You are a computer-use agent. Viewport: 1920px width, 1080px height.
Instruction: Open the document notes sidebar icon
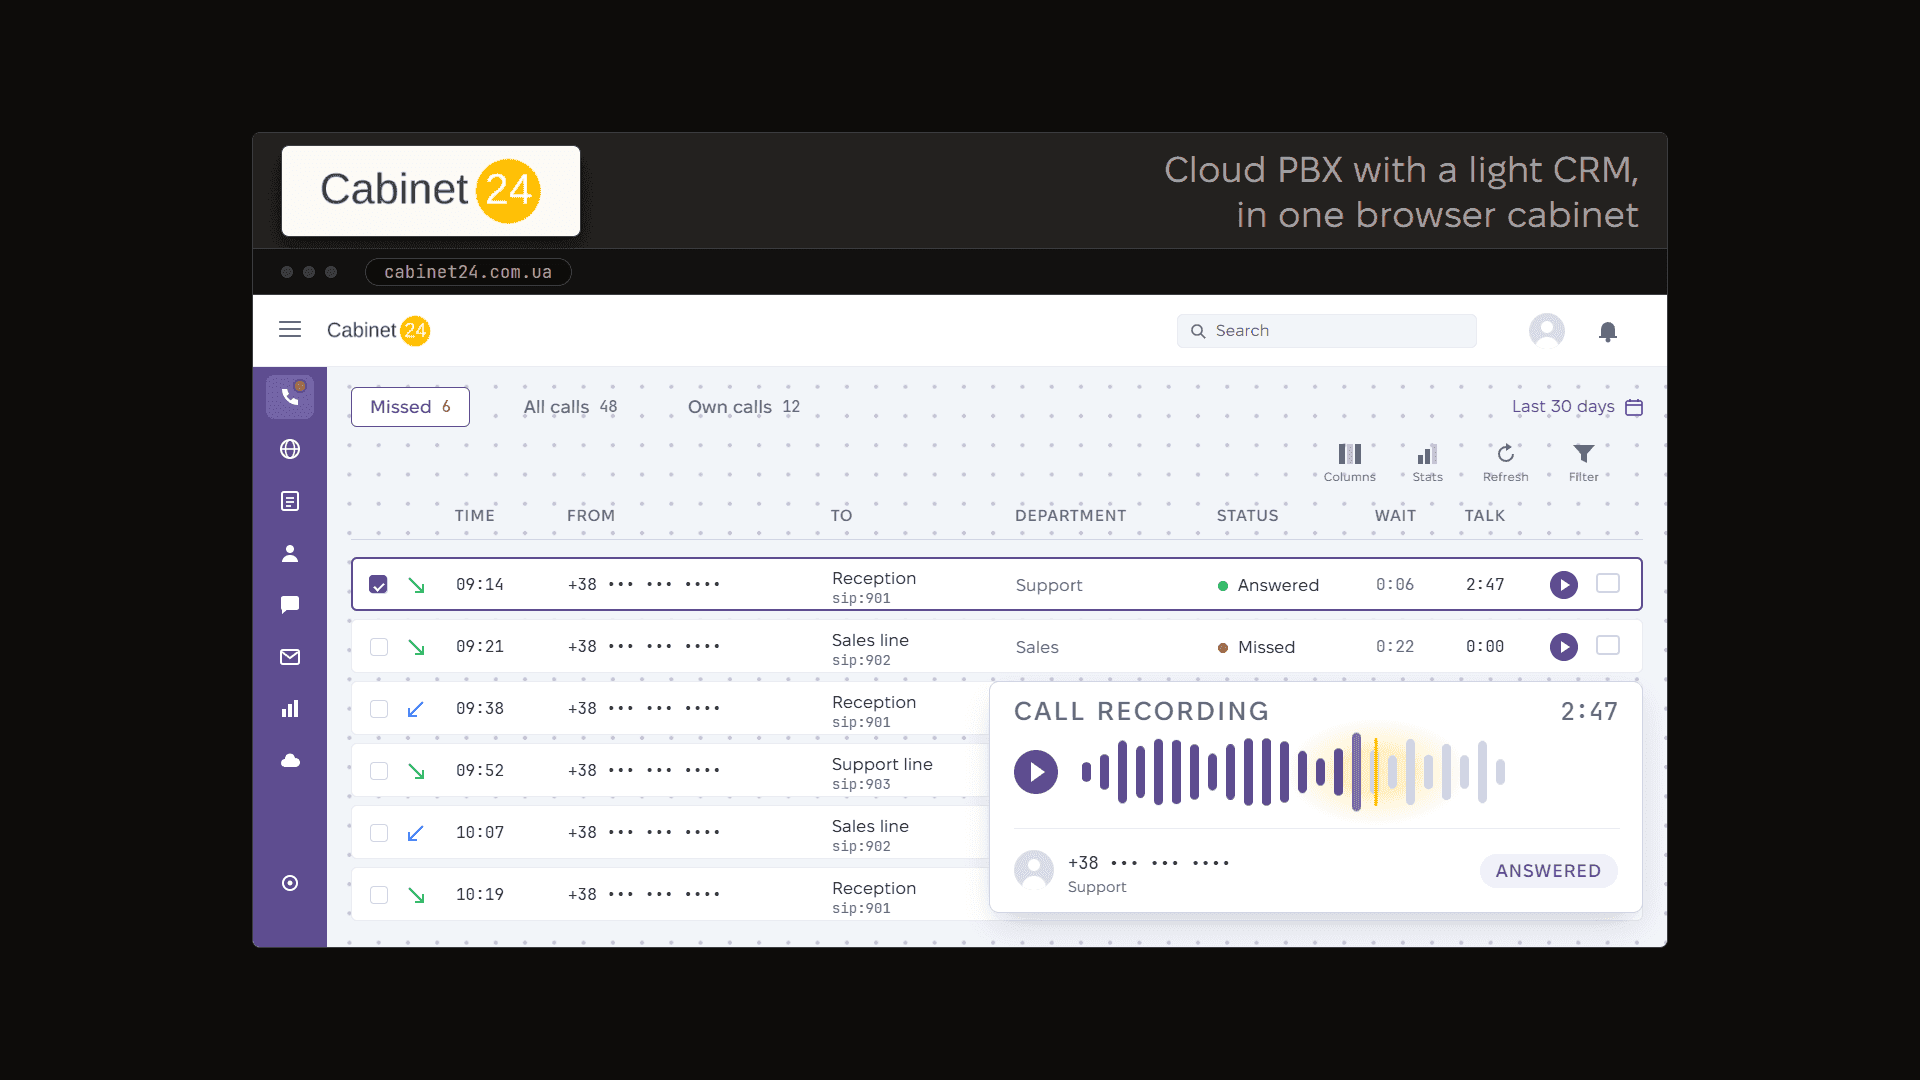pos(290,501)
